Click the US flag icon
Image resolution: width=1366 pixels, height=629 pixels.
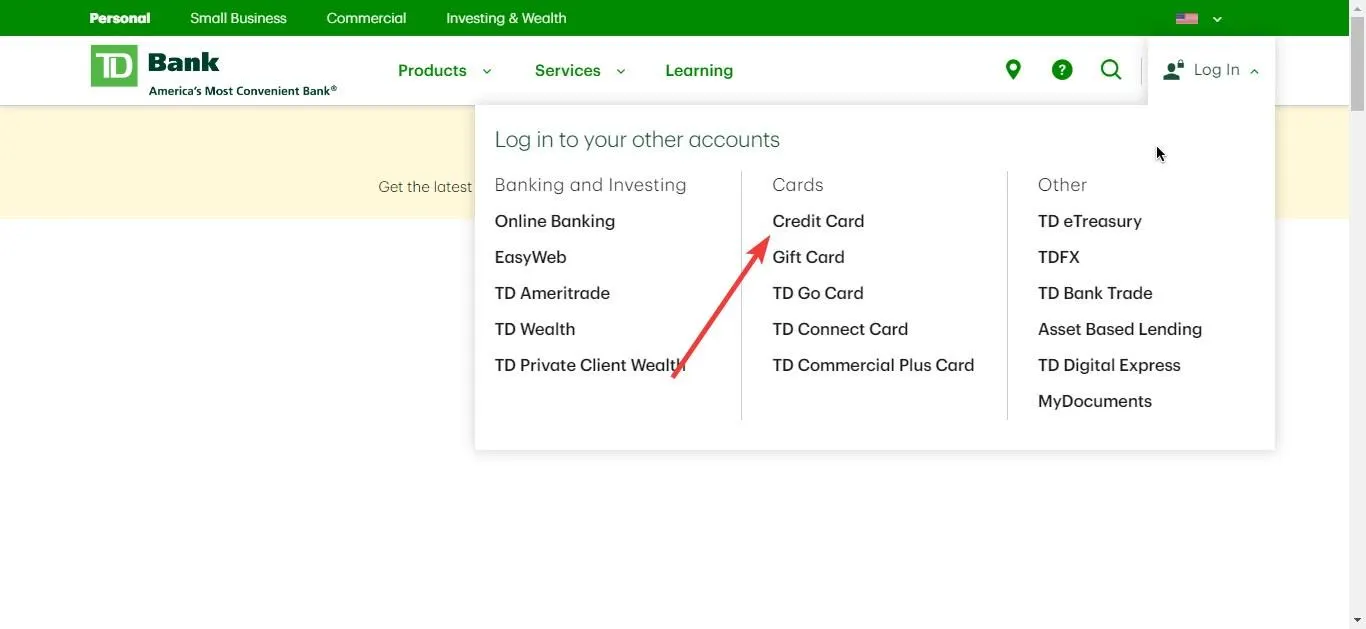[1187, 18]
